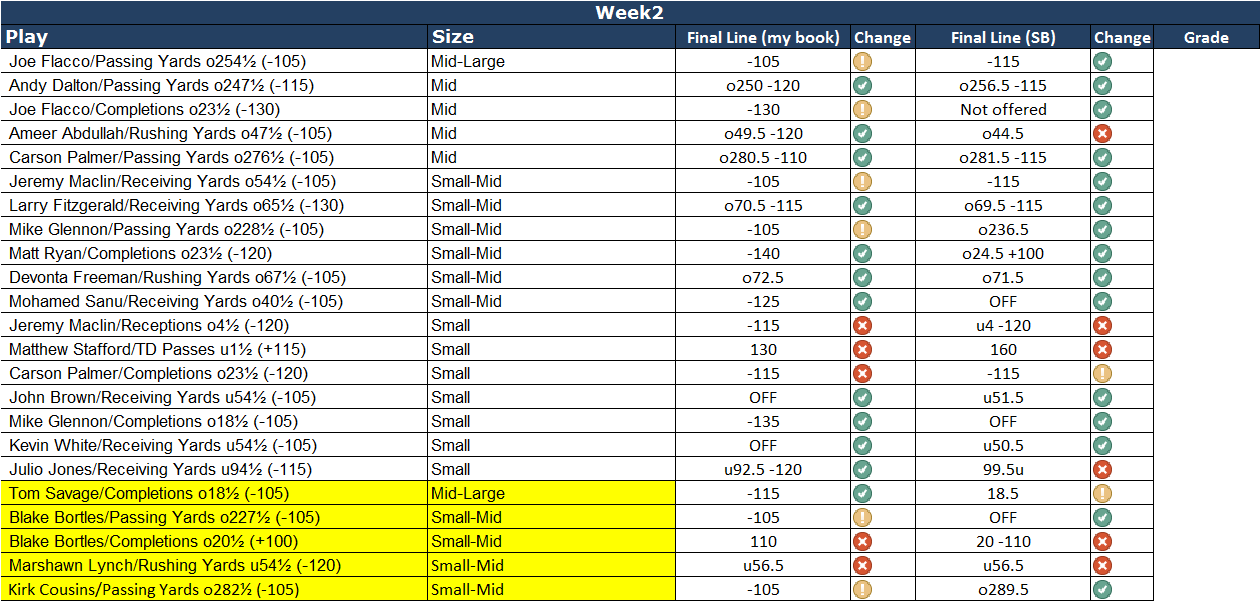This screenshot has width=1260, height=601.
Task: Select the highlighted Mid-Large size cell for Tom Savage
Action: click(x=552, y=493)
